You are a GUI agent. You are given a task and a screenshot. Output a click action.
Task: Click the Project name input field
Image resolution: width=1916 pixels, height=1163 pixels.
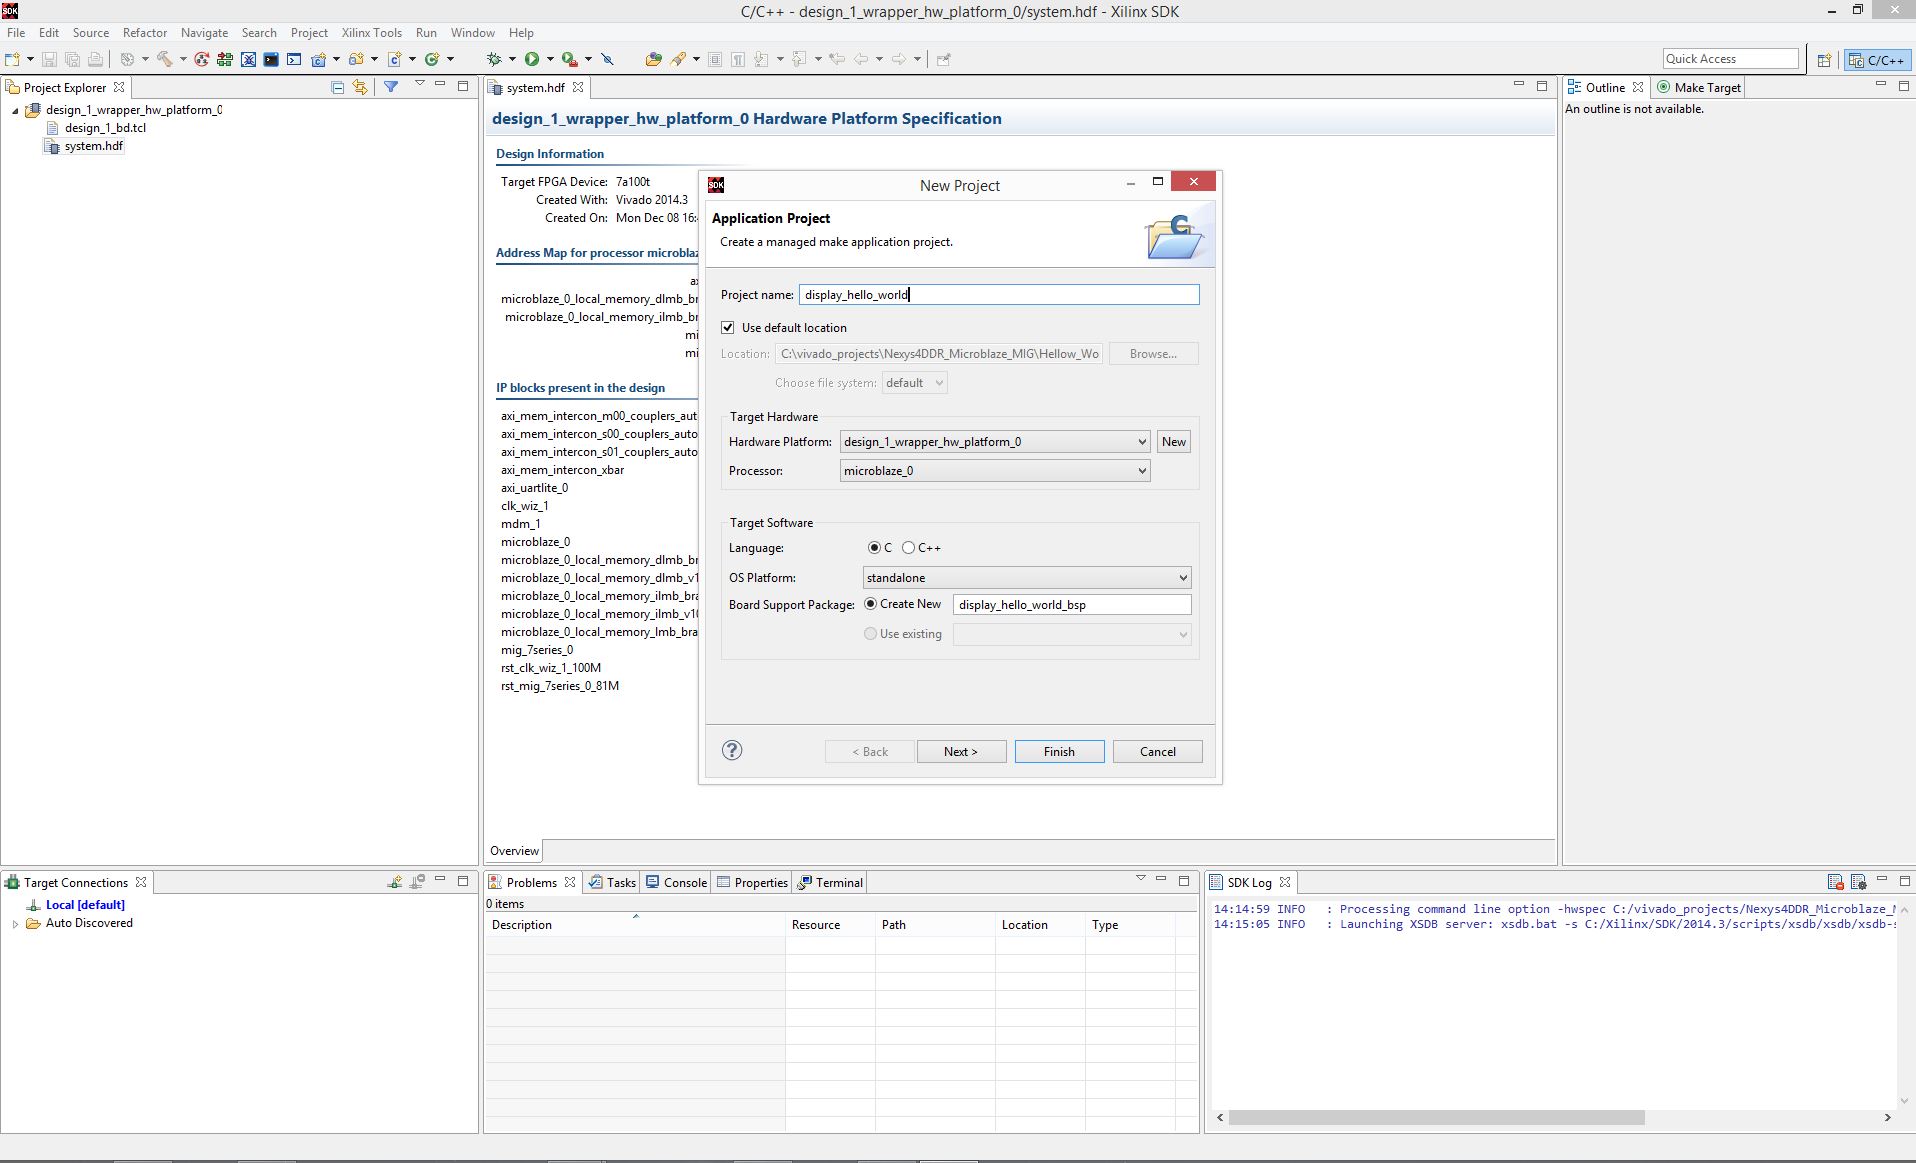999,294
